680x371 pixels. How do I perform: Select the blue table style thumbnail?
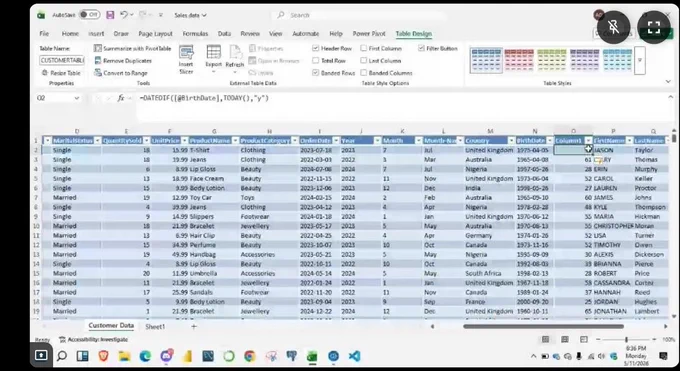[486, 60]
